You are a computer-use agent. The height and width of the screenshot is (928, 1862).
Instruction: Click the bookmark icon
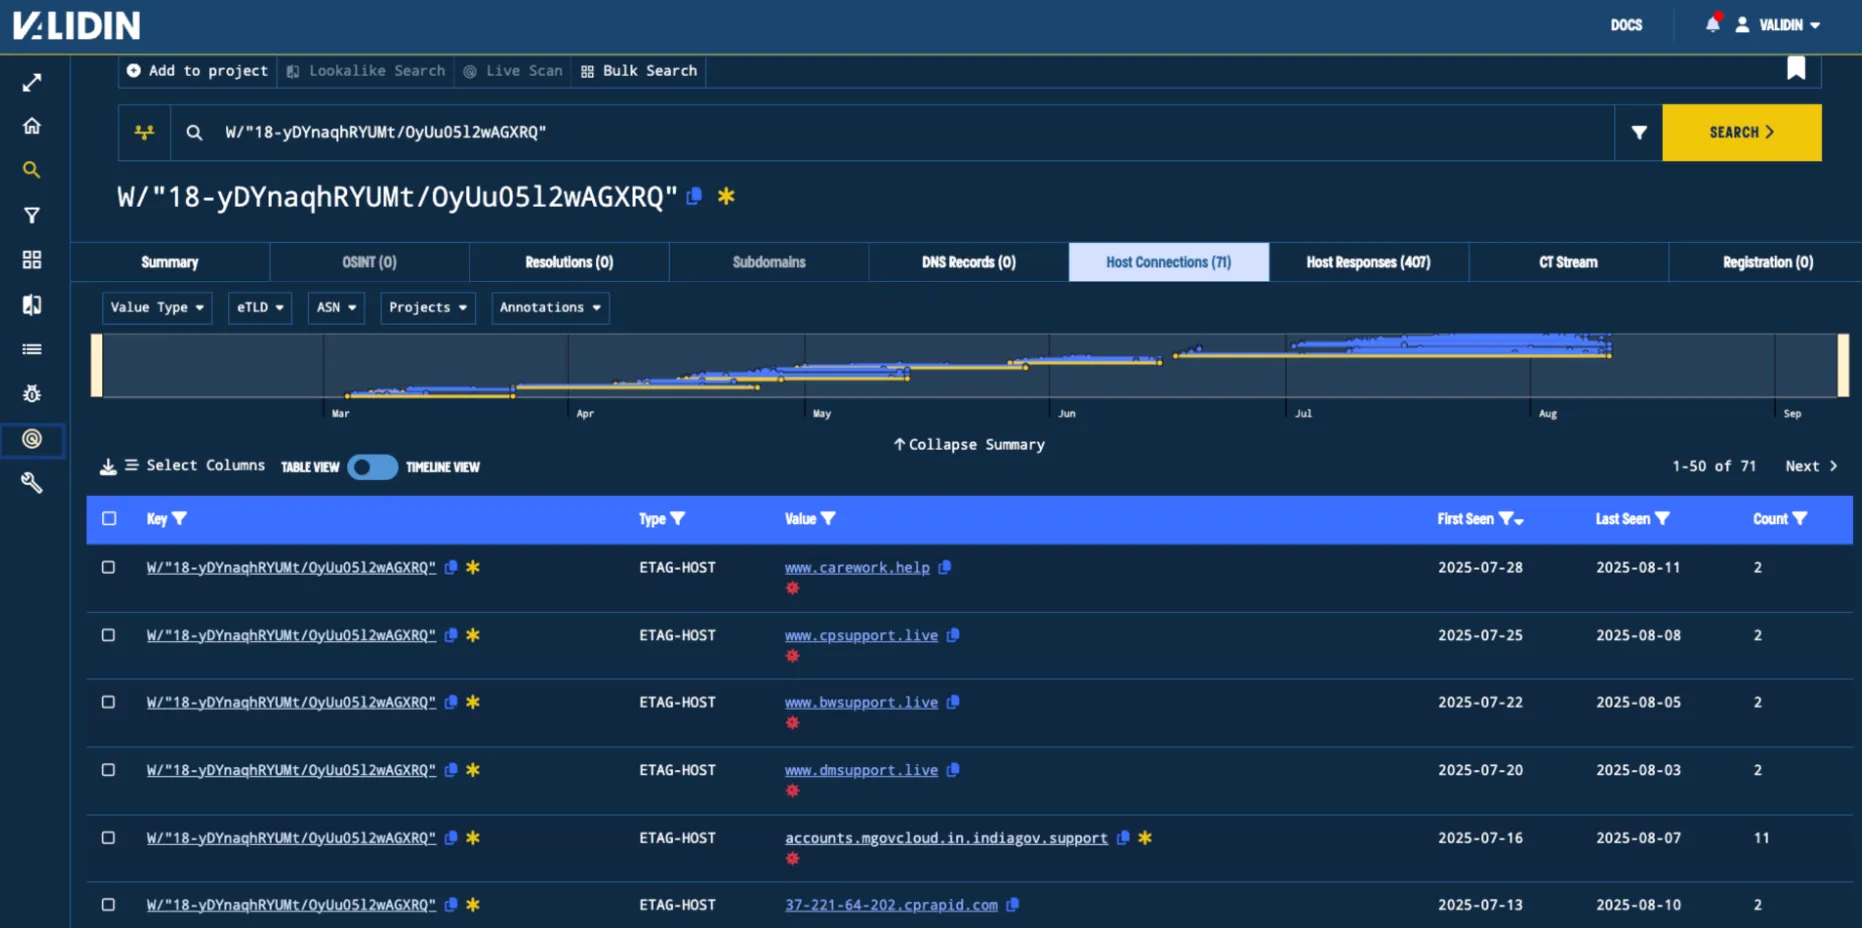click(1796, 68)
